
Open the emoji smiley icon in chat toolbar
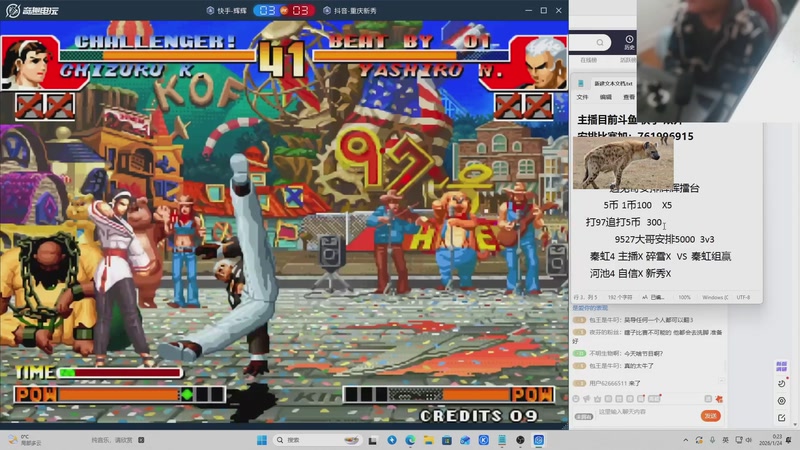(576, 399)
